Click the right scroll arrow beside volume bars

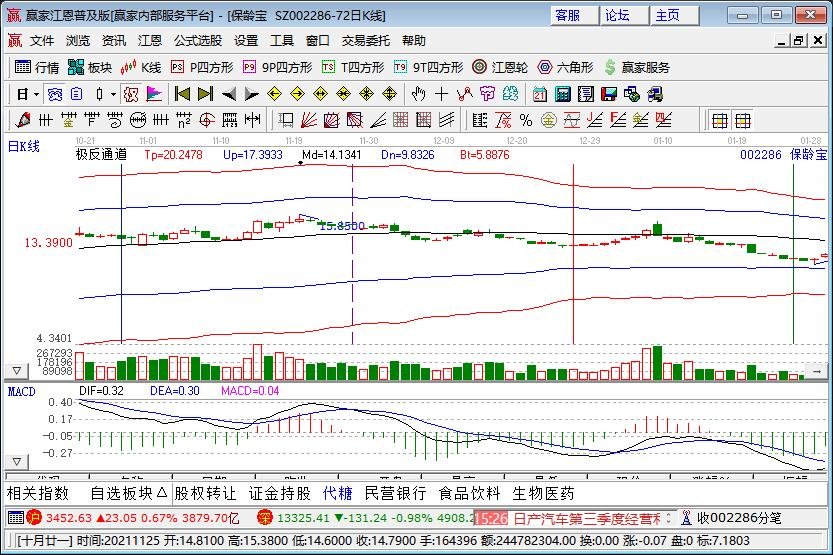pyautogui.click(x=817, y=371)
